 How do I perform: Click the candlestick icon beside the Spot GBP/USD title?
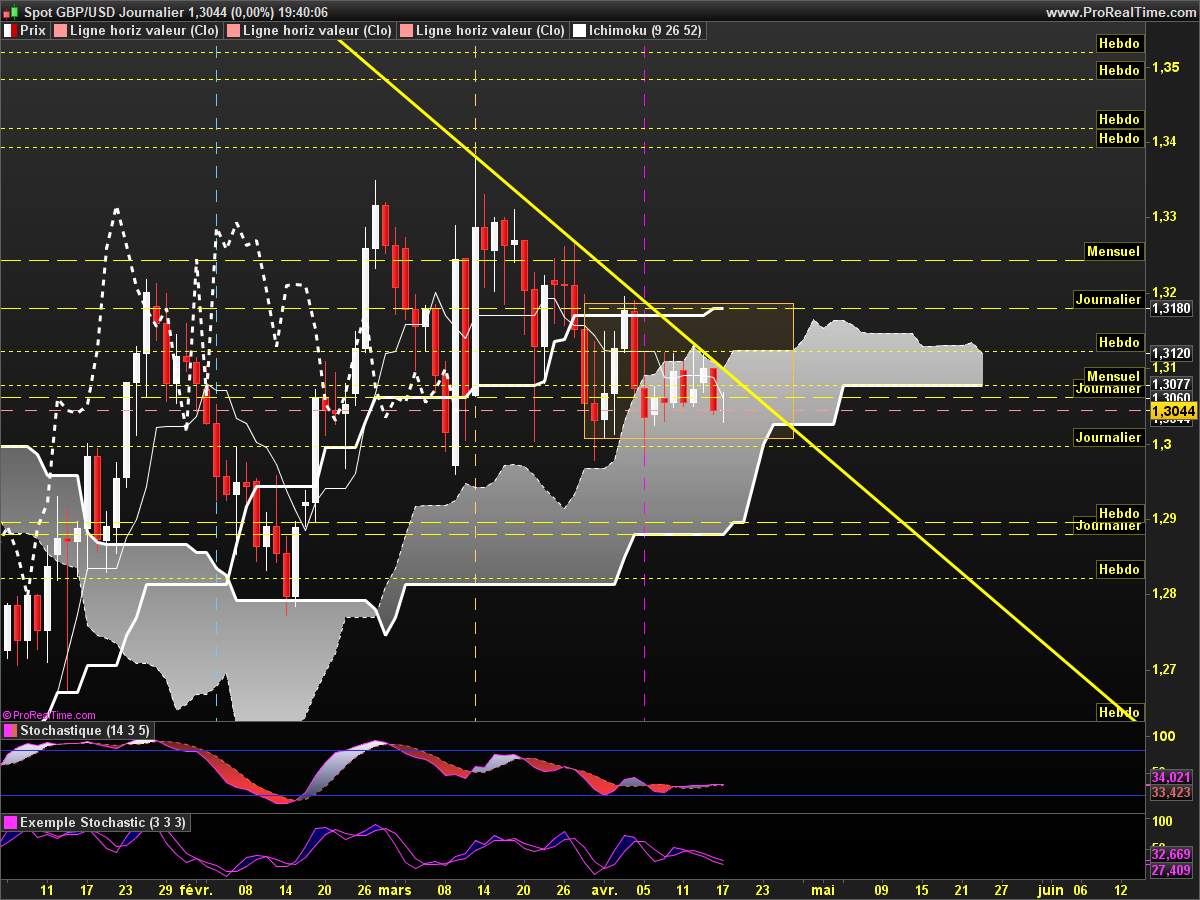coord(9,11)
